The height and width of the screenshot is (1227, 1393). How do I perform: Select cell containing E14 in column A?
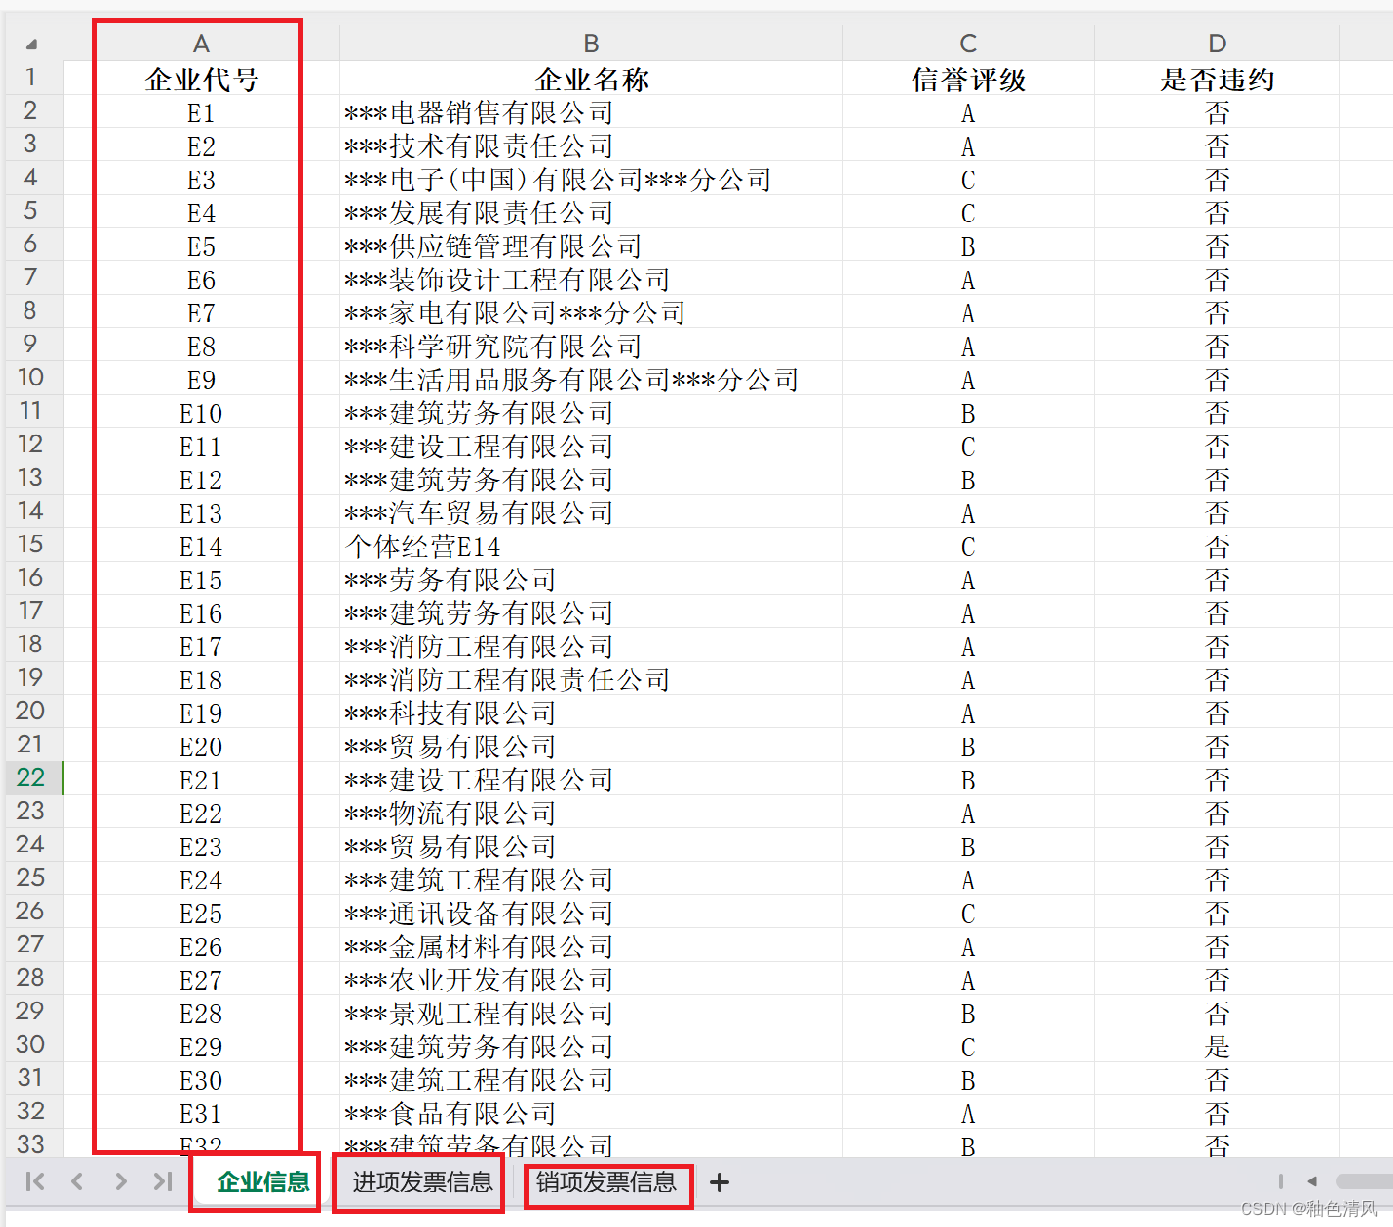pos(201,546)
